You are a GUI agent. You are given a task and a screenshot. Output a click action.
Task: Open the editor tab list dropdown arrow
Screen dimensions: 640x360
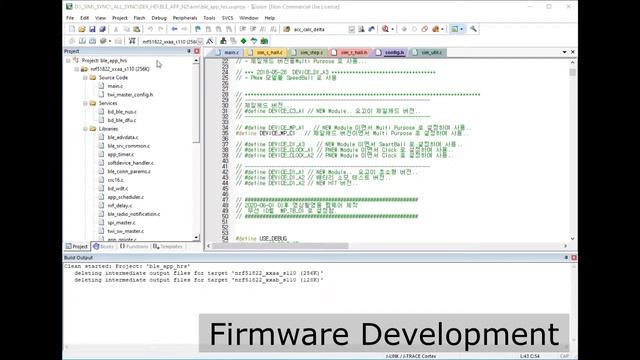coord(564,52)
